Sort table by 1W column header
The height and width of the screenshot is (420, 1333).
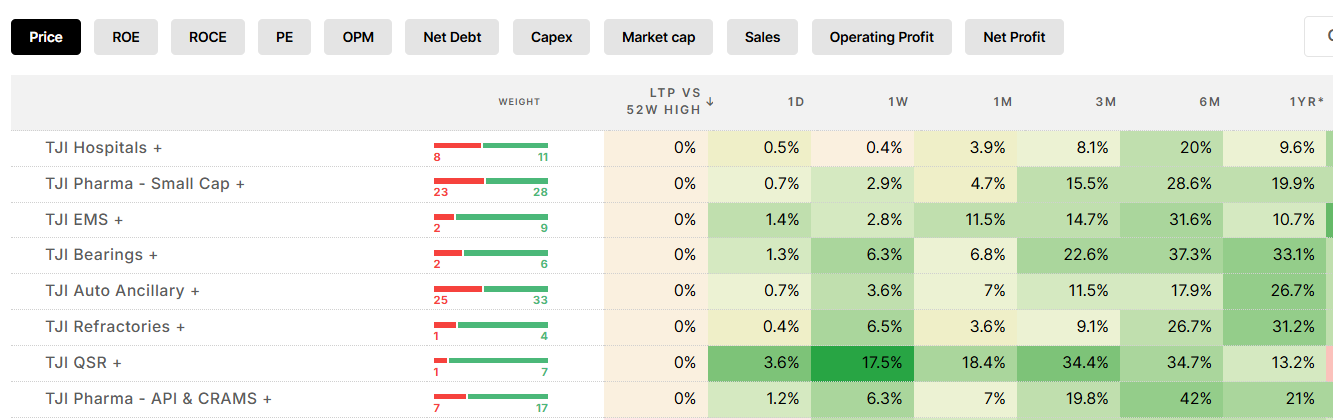898,102
